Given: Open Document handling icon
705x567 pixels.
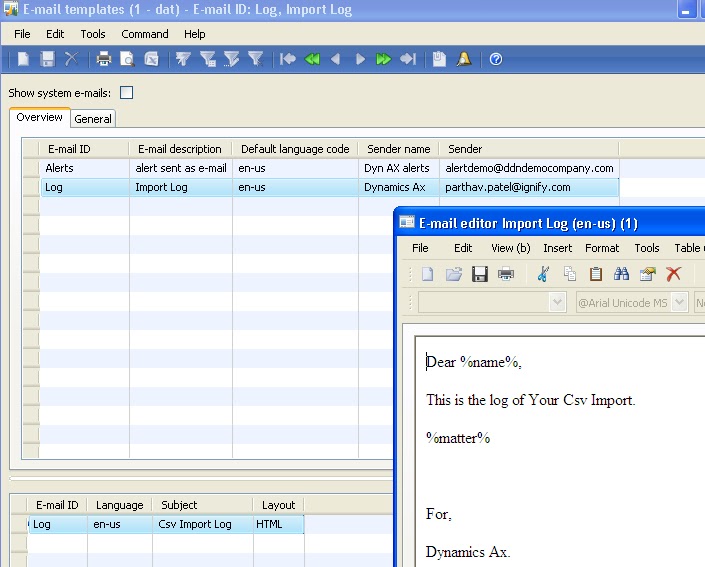Looking at the screenshot, I should point(439,59).
